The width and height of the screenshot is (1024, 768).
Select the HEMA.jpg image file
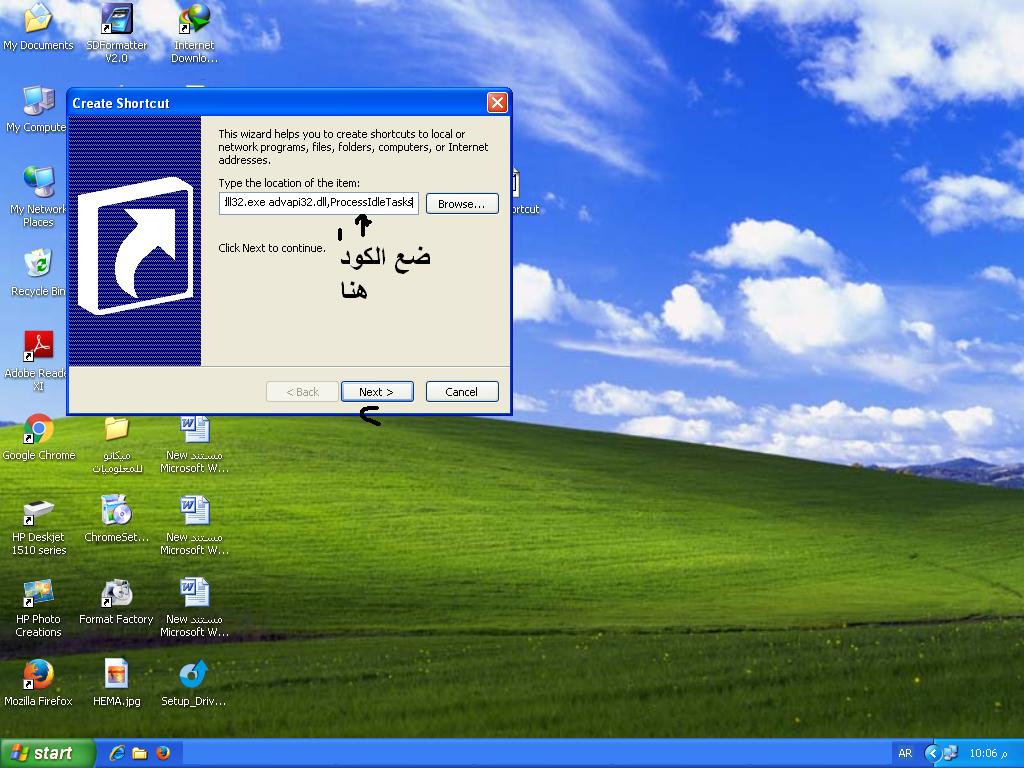click(x=117, y=683)
